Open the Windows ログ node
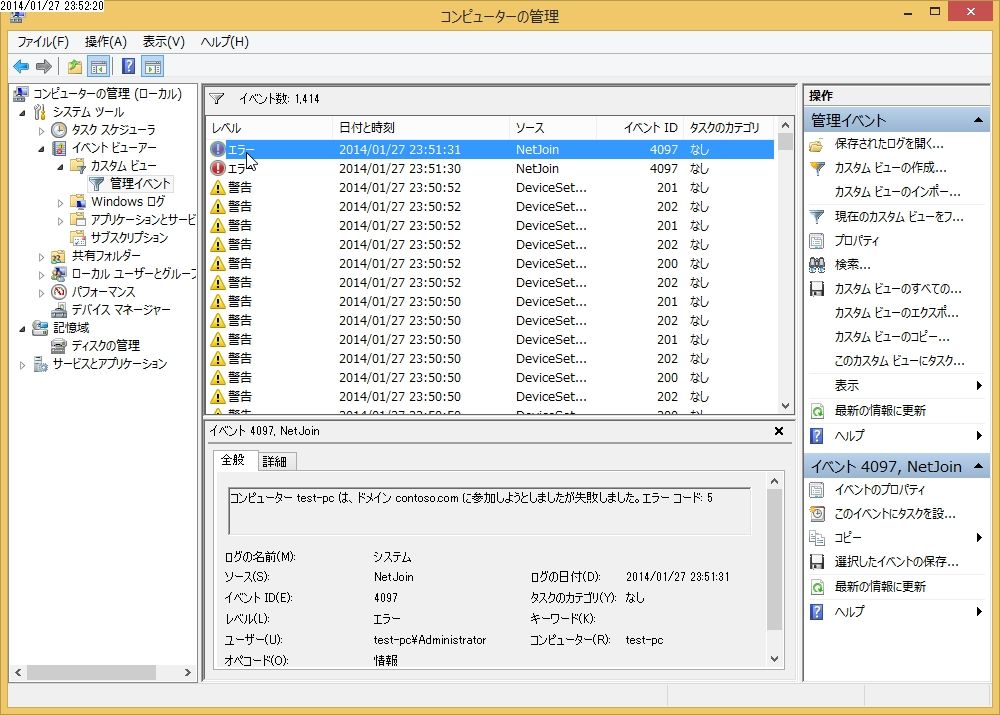This screenshot has height=715, width=1000. tap(128, 202)
